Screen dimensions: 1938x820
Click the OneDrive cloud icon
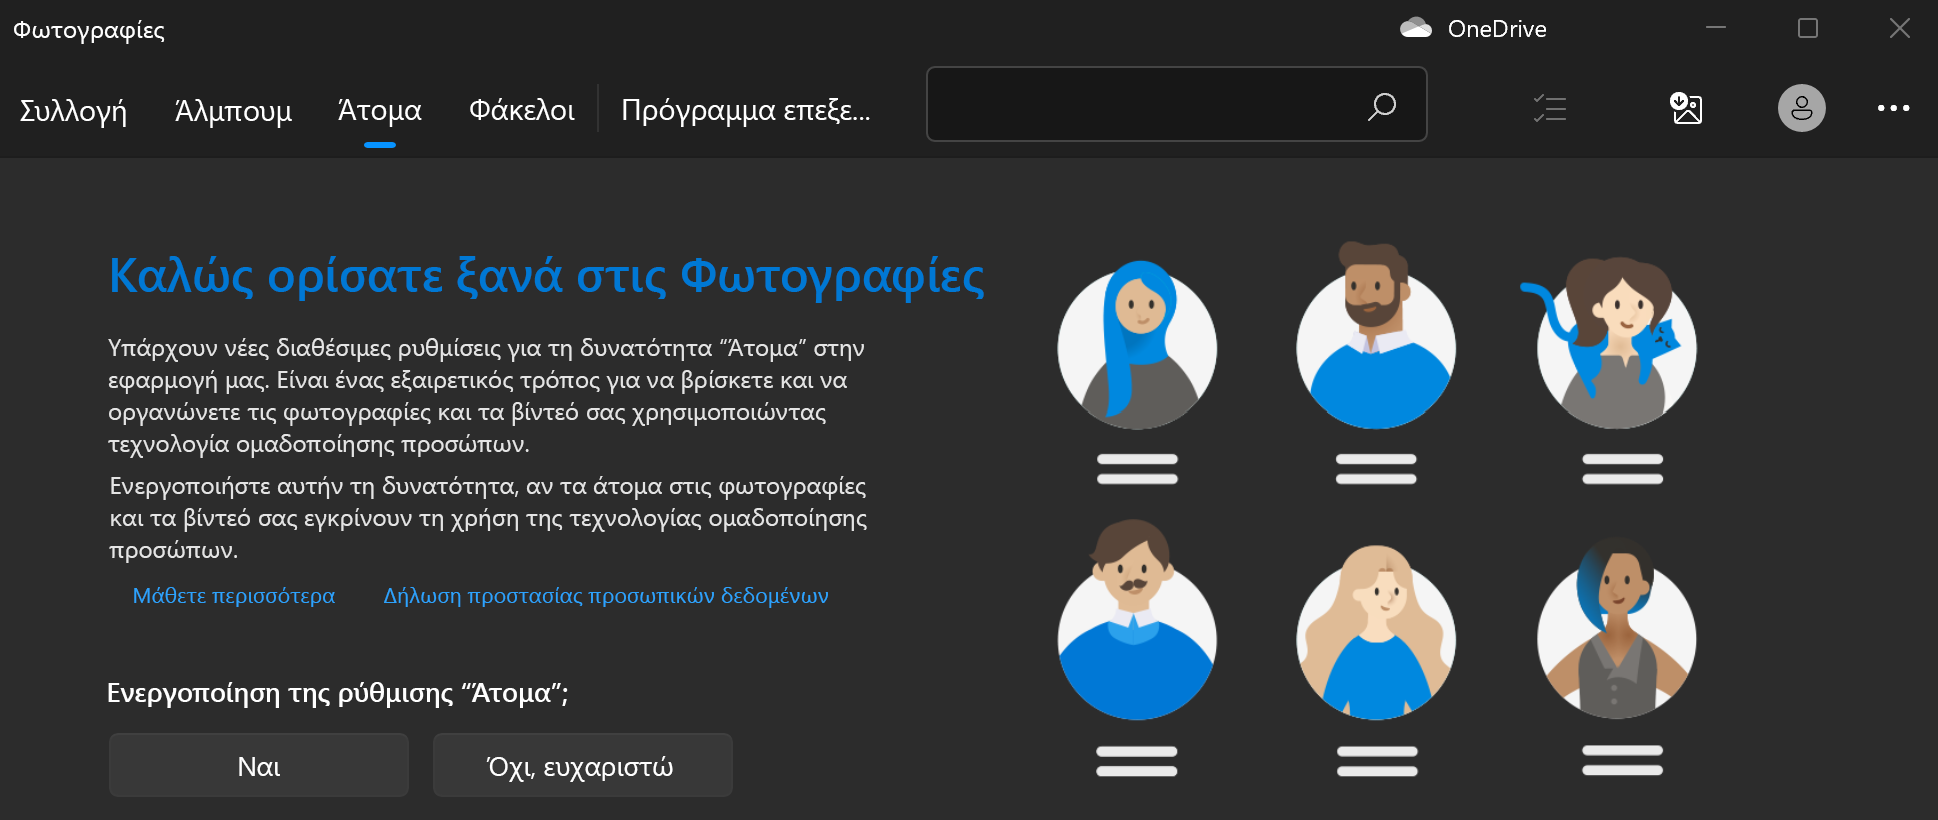click(1416, 28)
